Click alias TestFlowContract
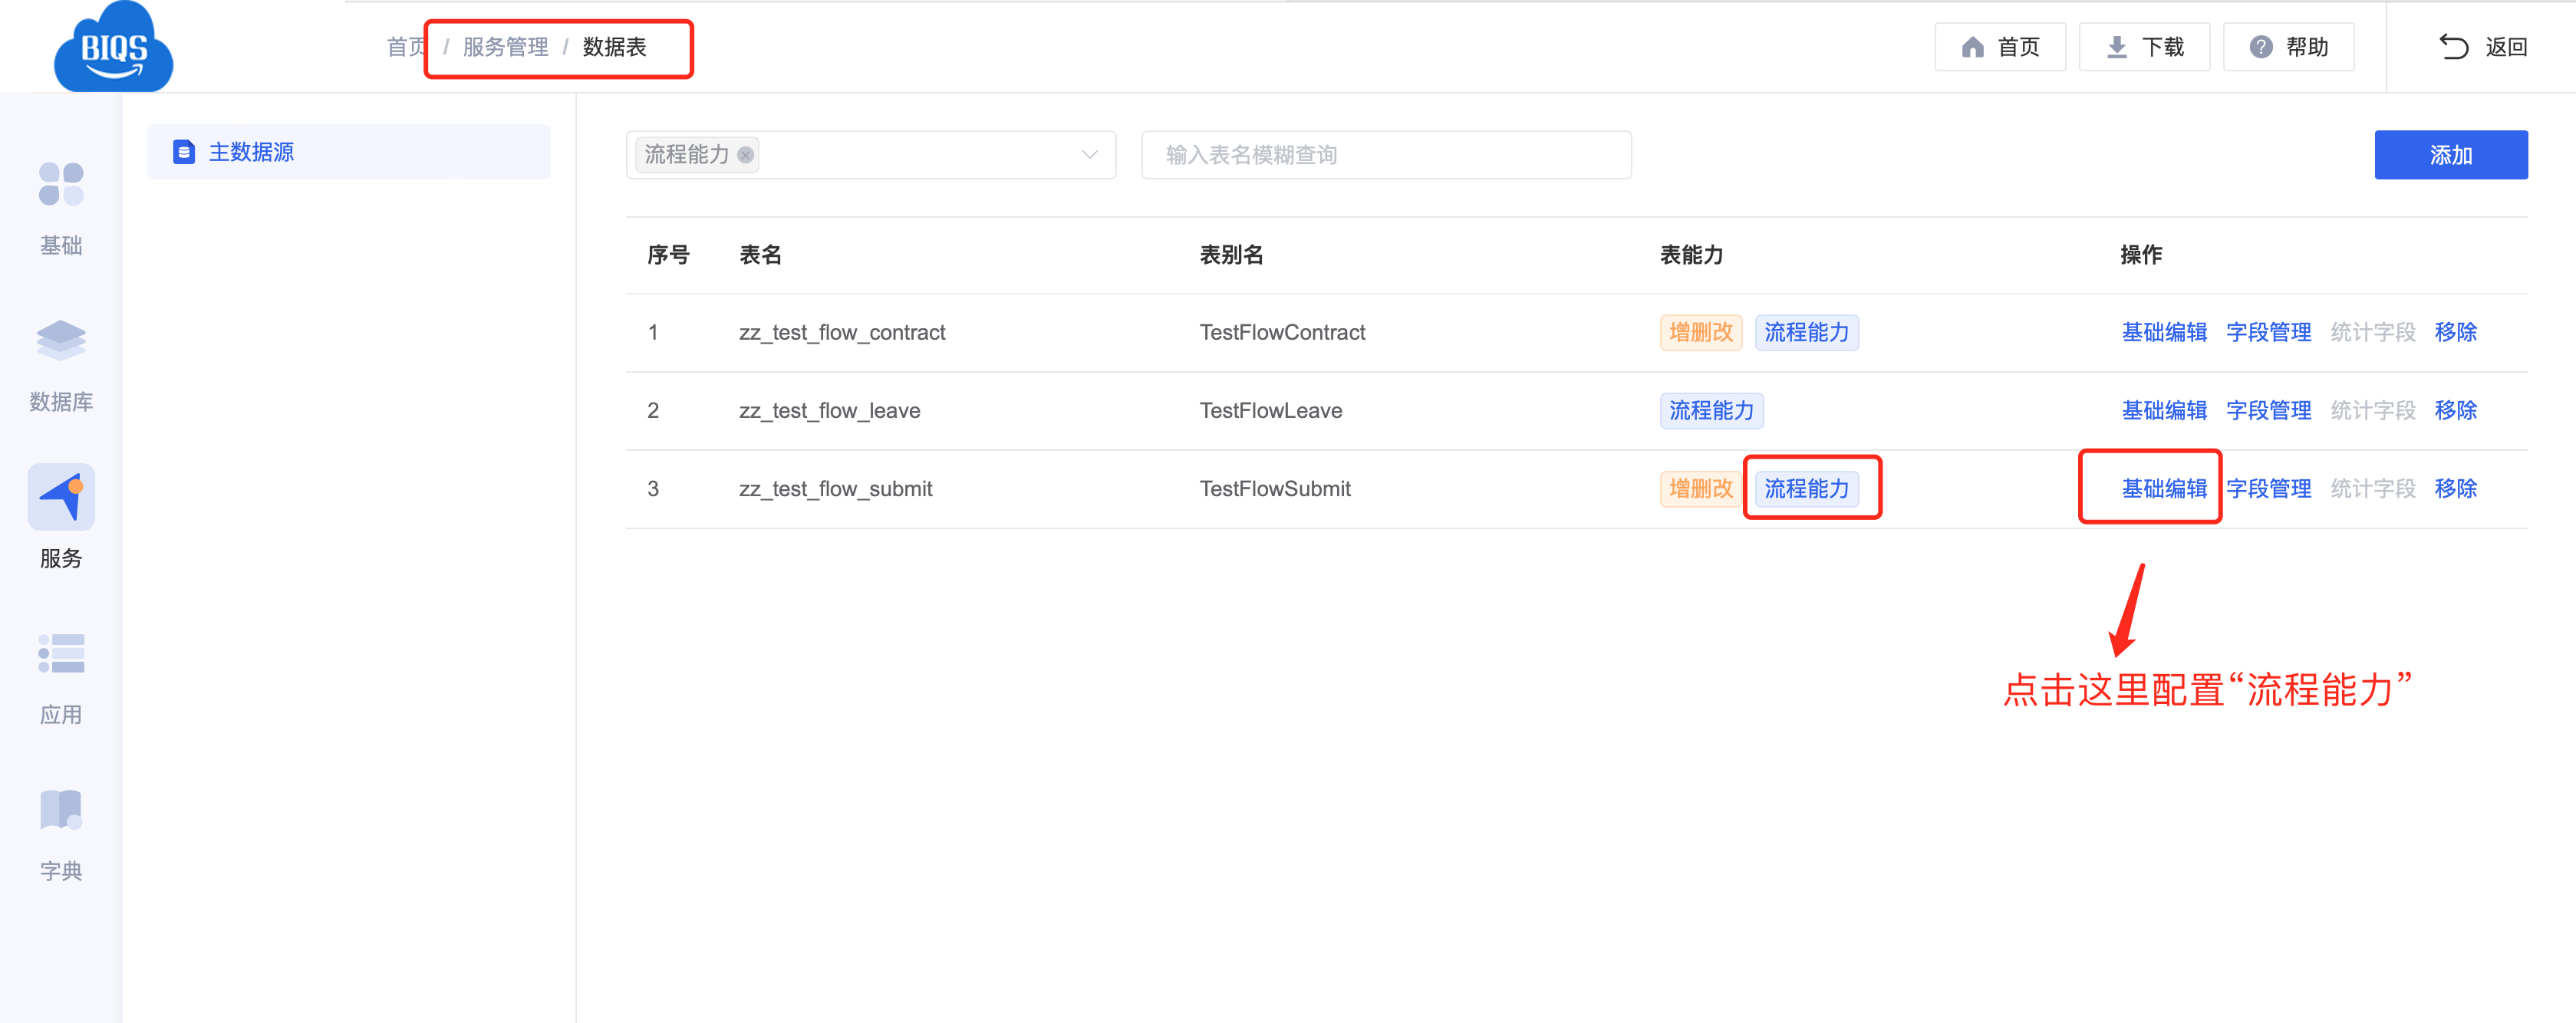The width and height of the screenshot is (2576, 1023). point(1282,332)
